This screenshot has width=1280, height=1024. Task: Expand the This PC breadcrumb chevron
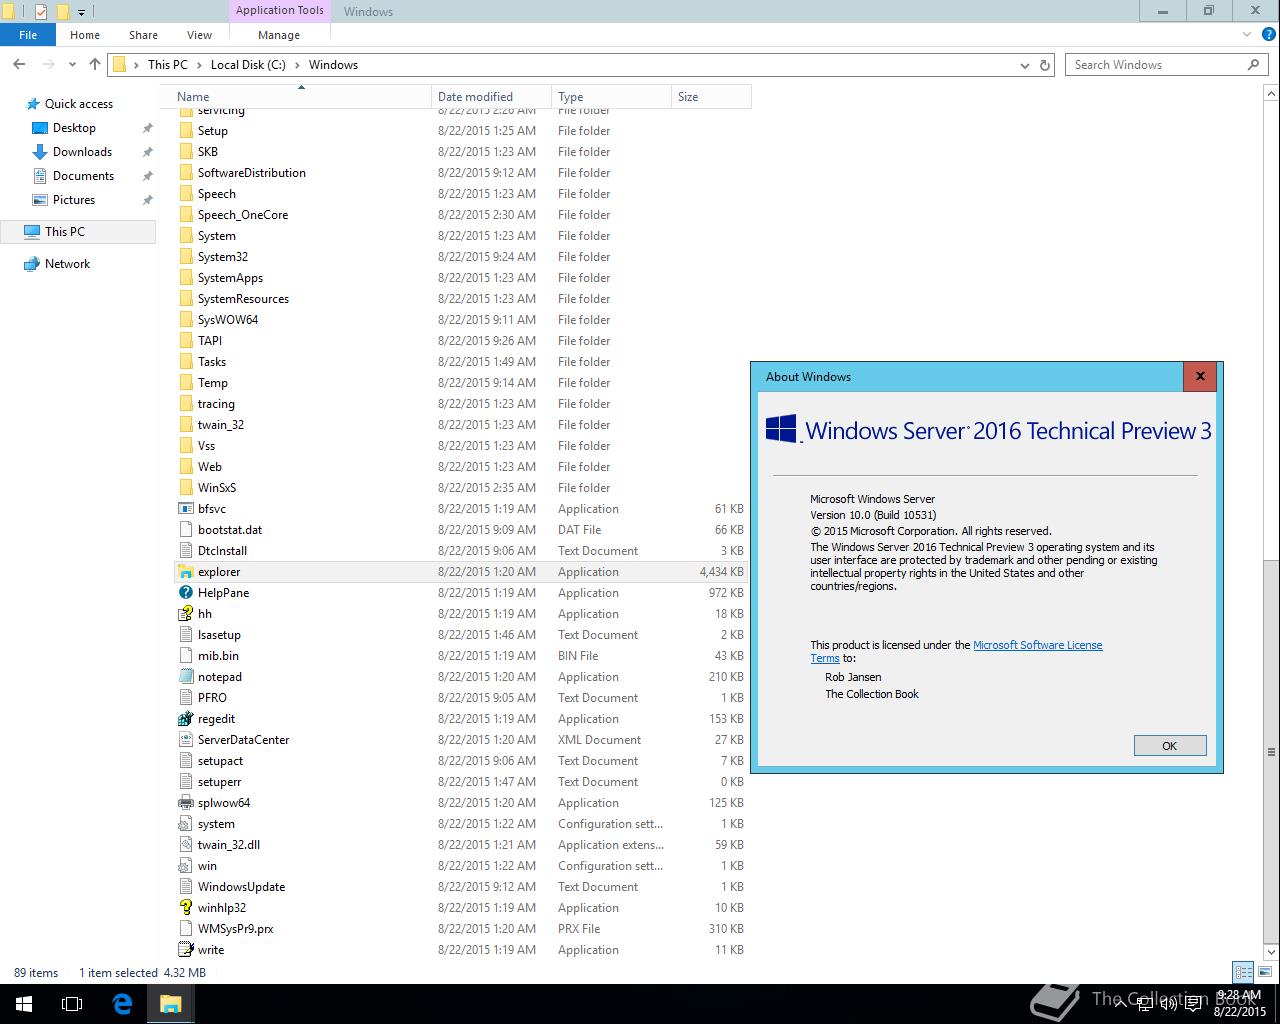coord(198,65)
